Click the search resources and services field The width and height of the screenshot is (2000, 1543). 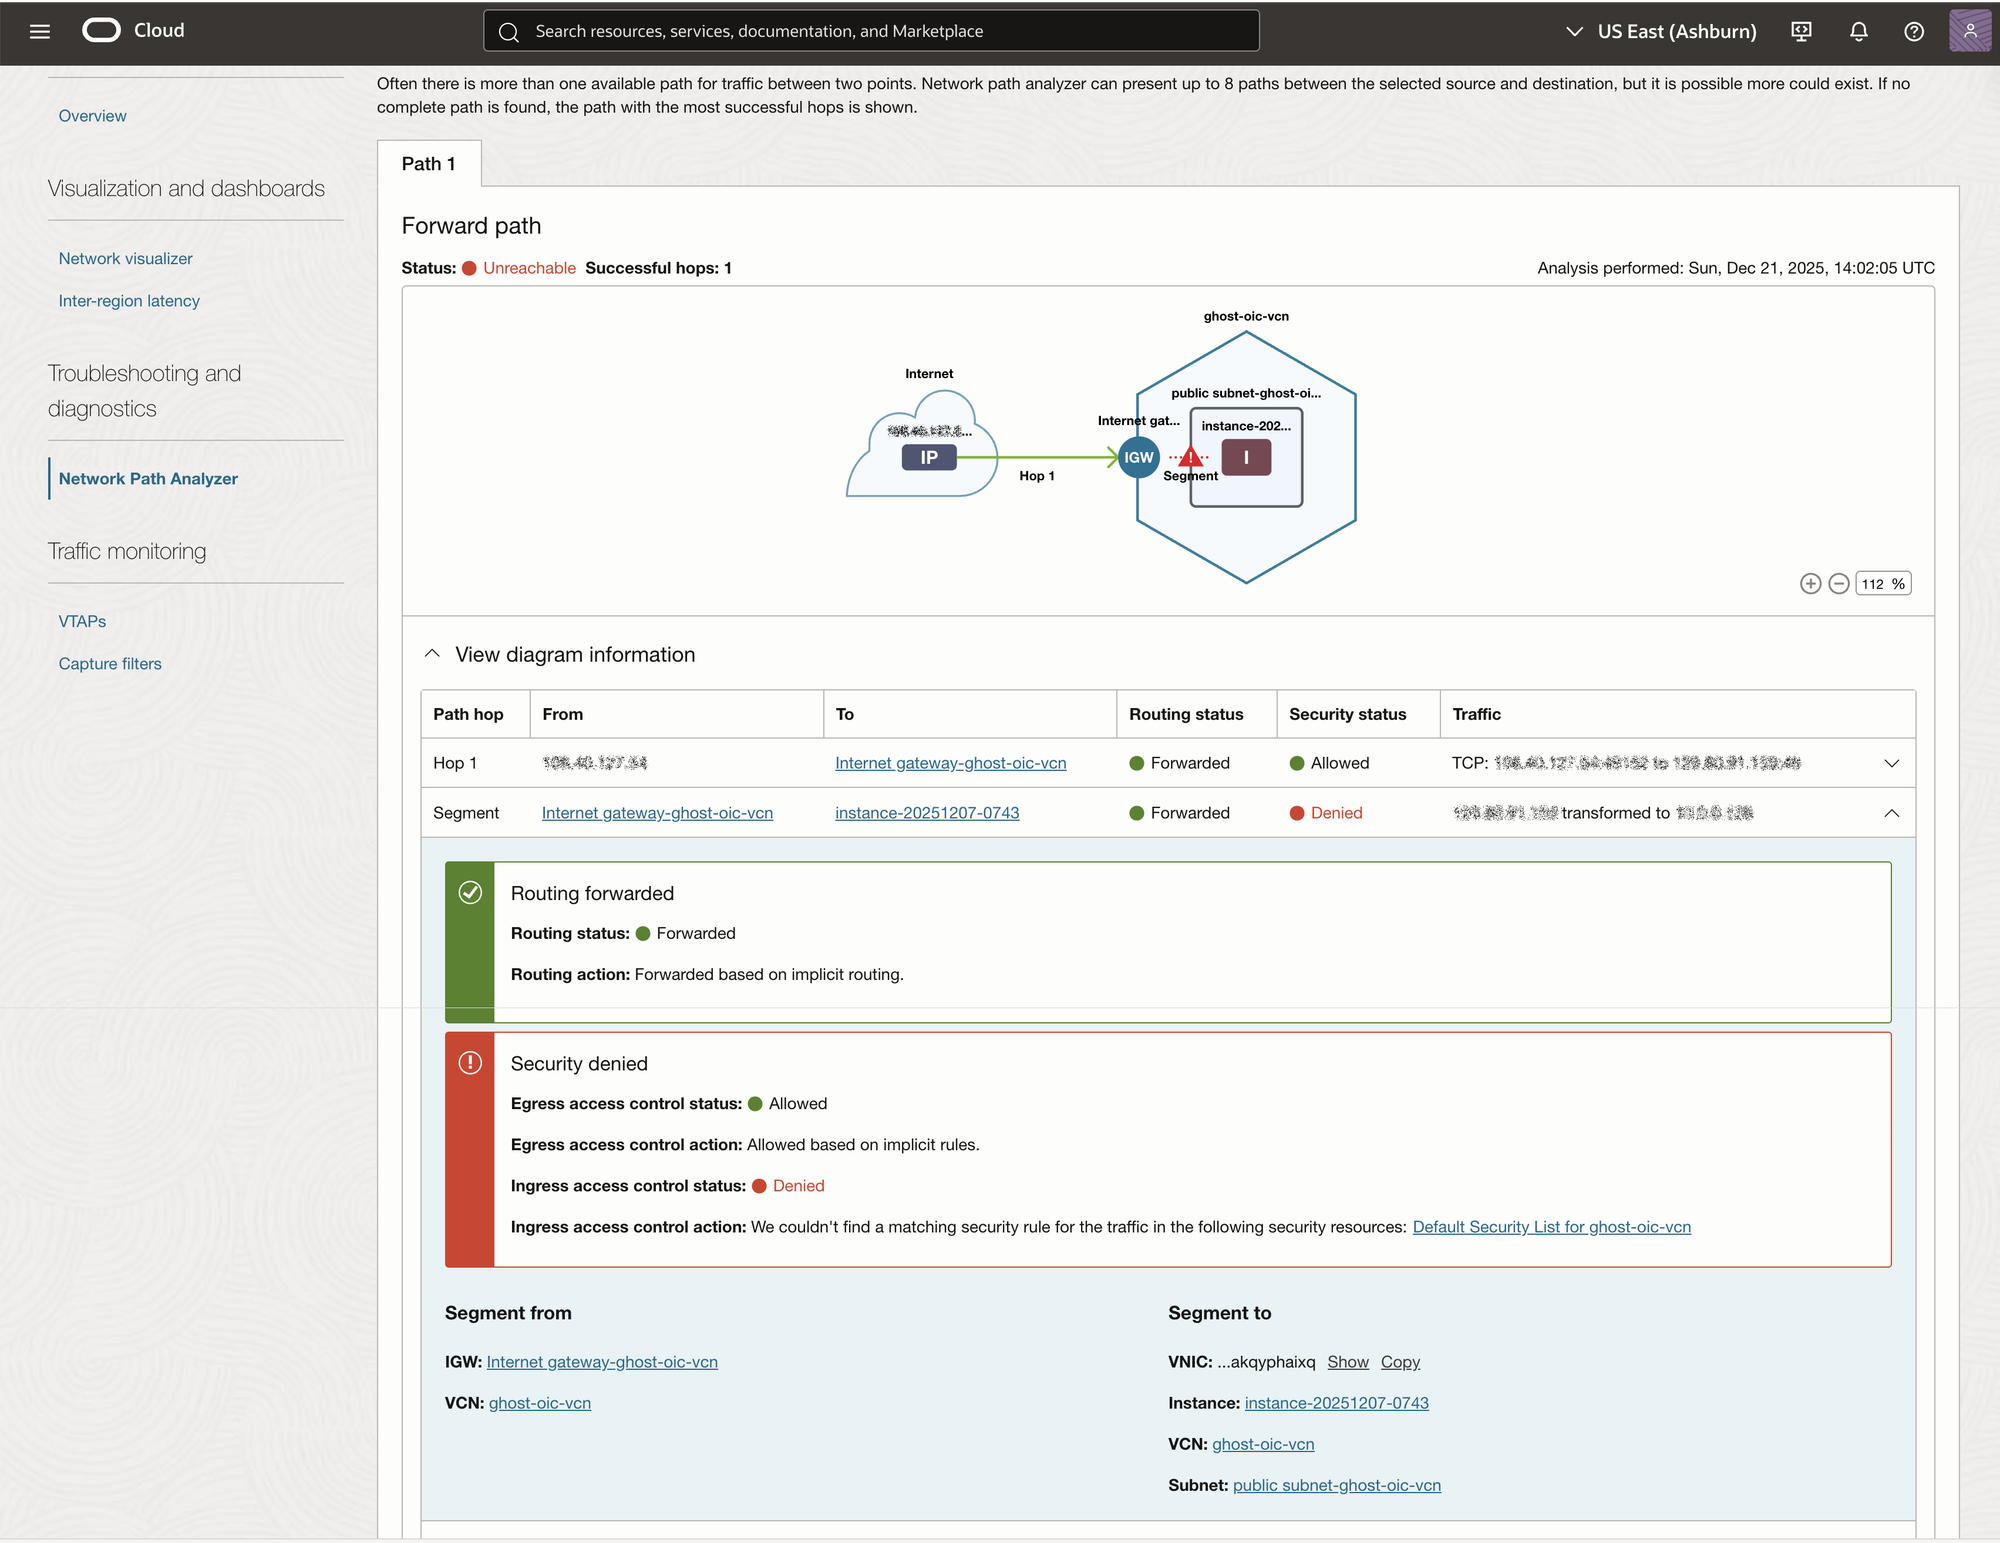pos(870,31)
